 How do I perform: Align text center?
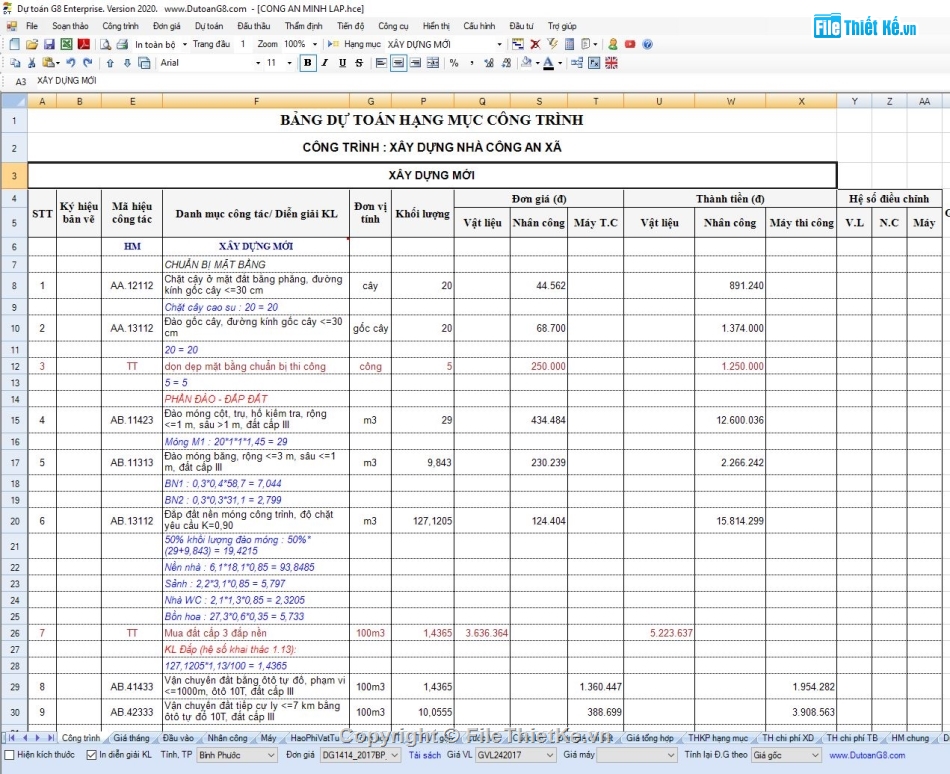[398, 63]
